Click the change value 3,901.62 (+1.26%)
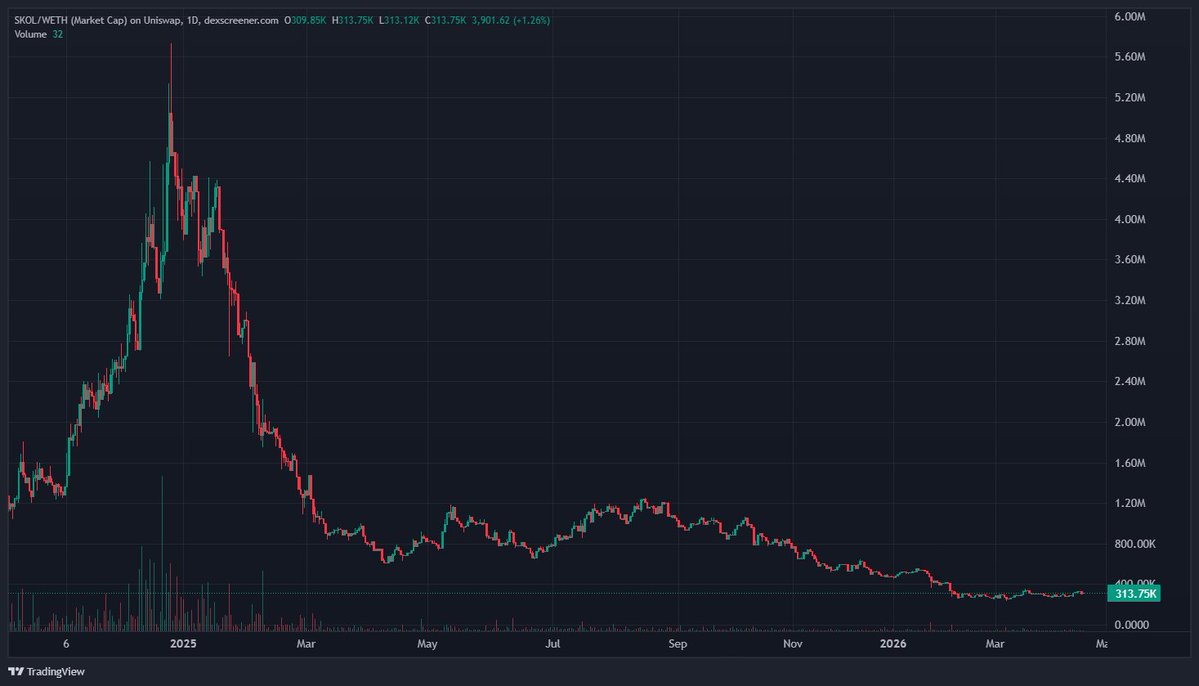This screenshot has width=1199, height=686. 511,21
